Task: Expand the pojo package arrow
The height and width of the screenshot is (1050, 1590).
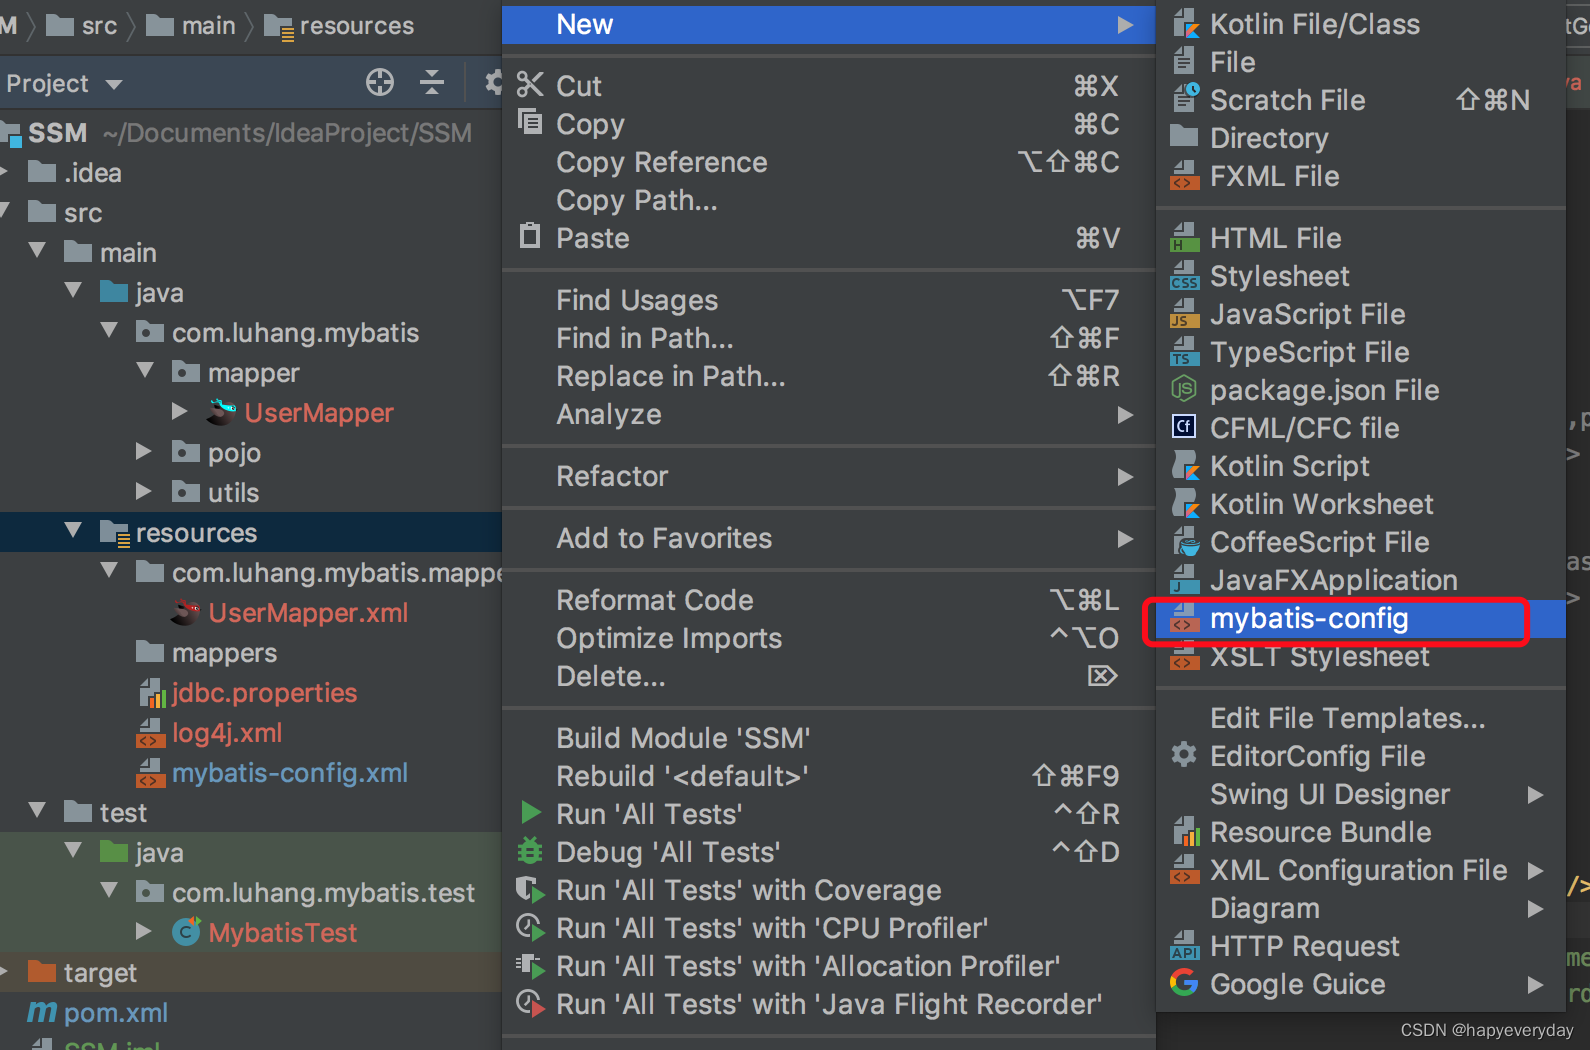Action: click(144, 451)
